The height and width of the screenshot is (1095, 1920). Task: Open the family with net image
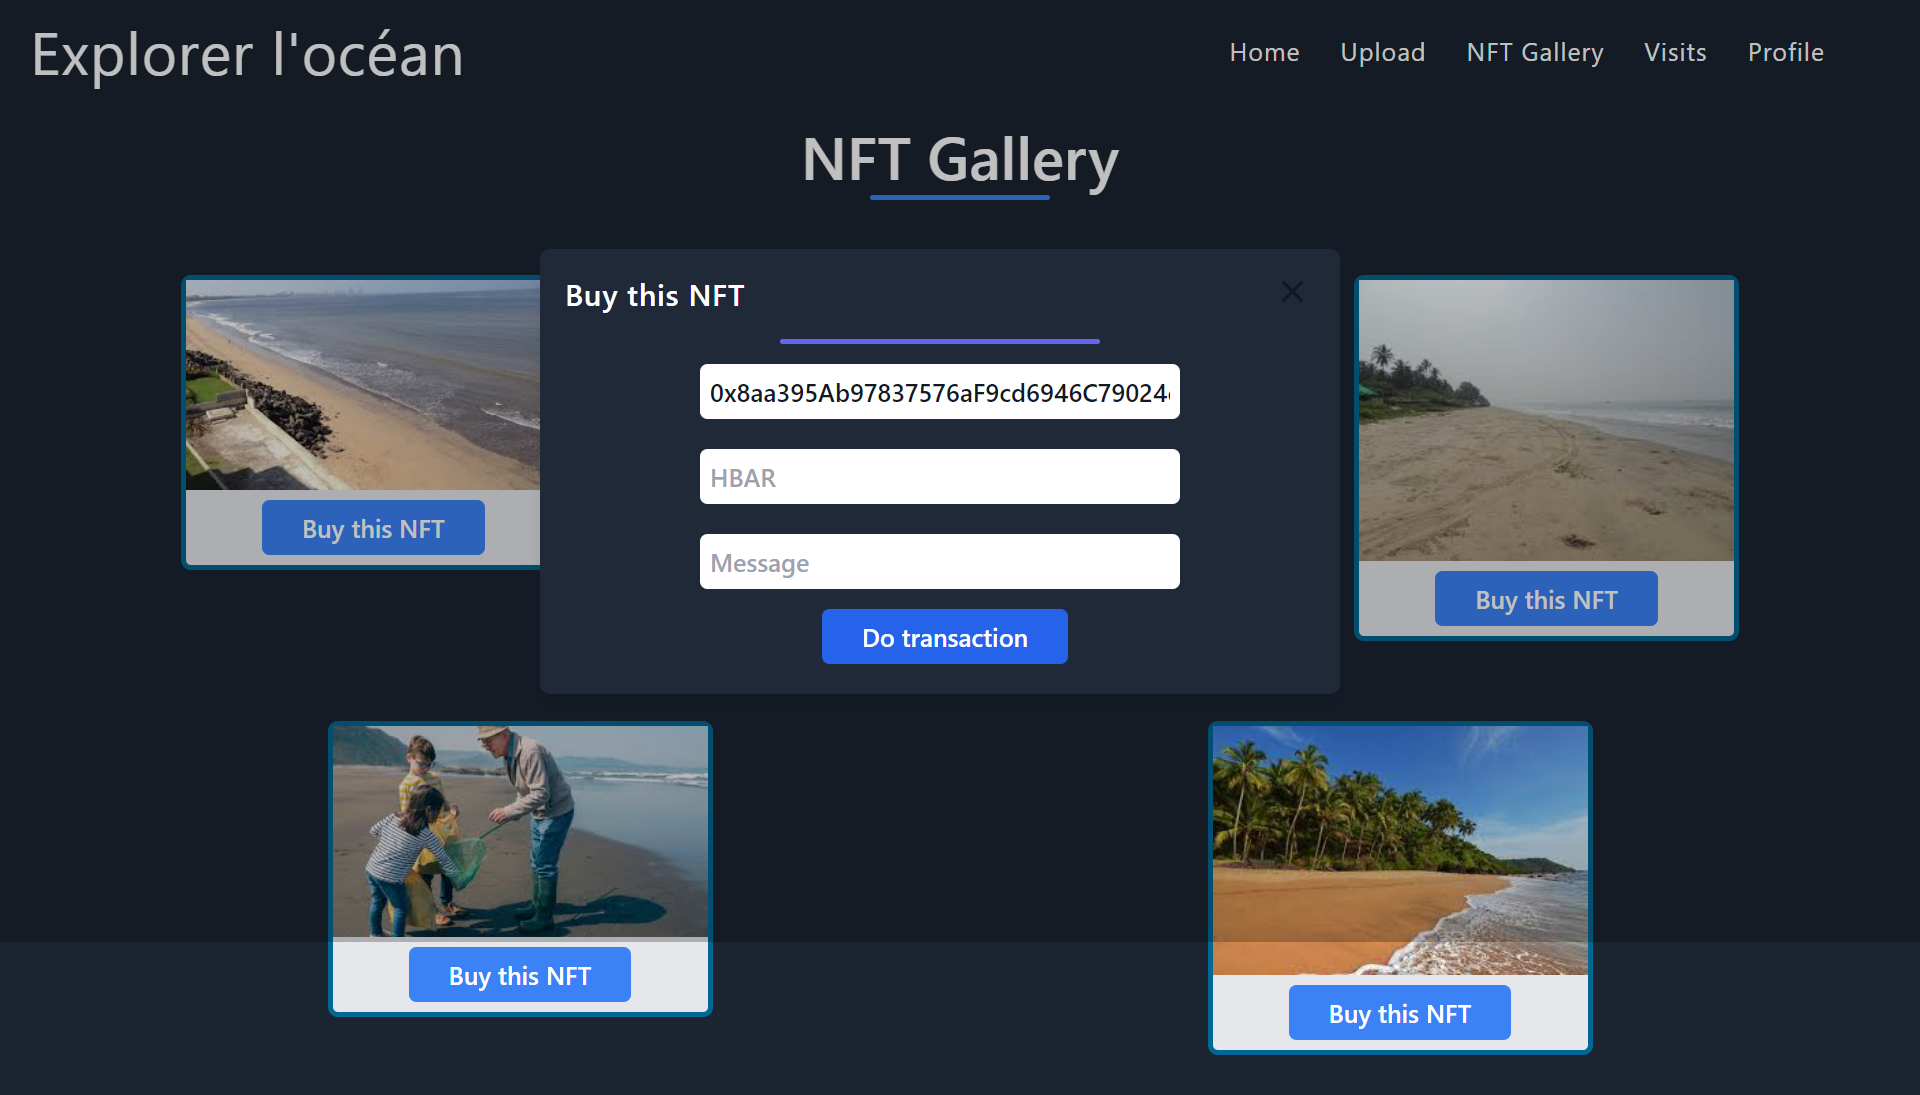click(519, 831)
